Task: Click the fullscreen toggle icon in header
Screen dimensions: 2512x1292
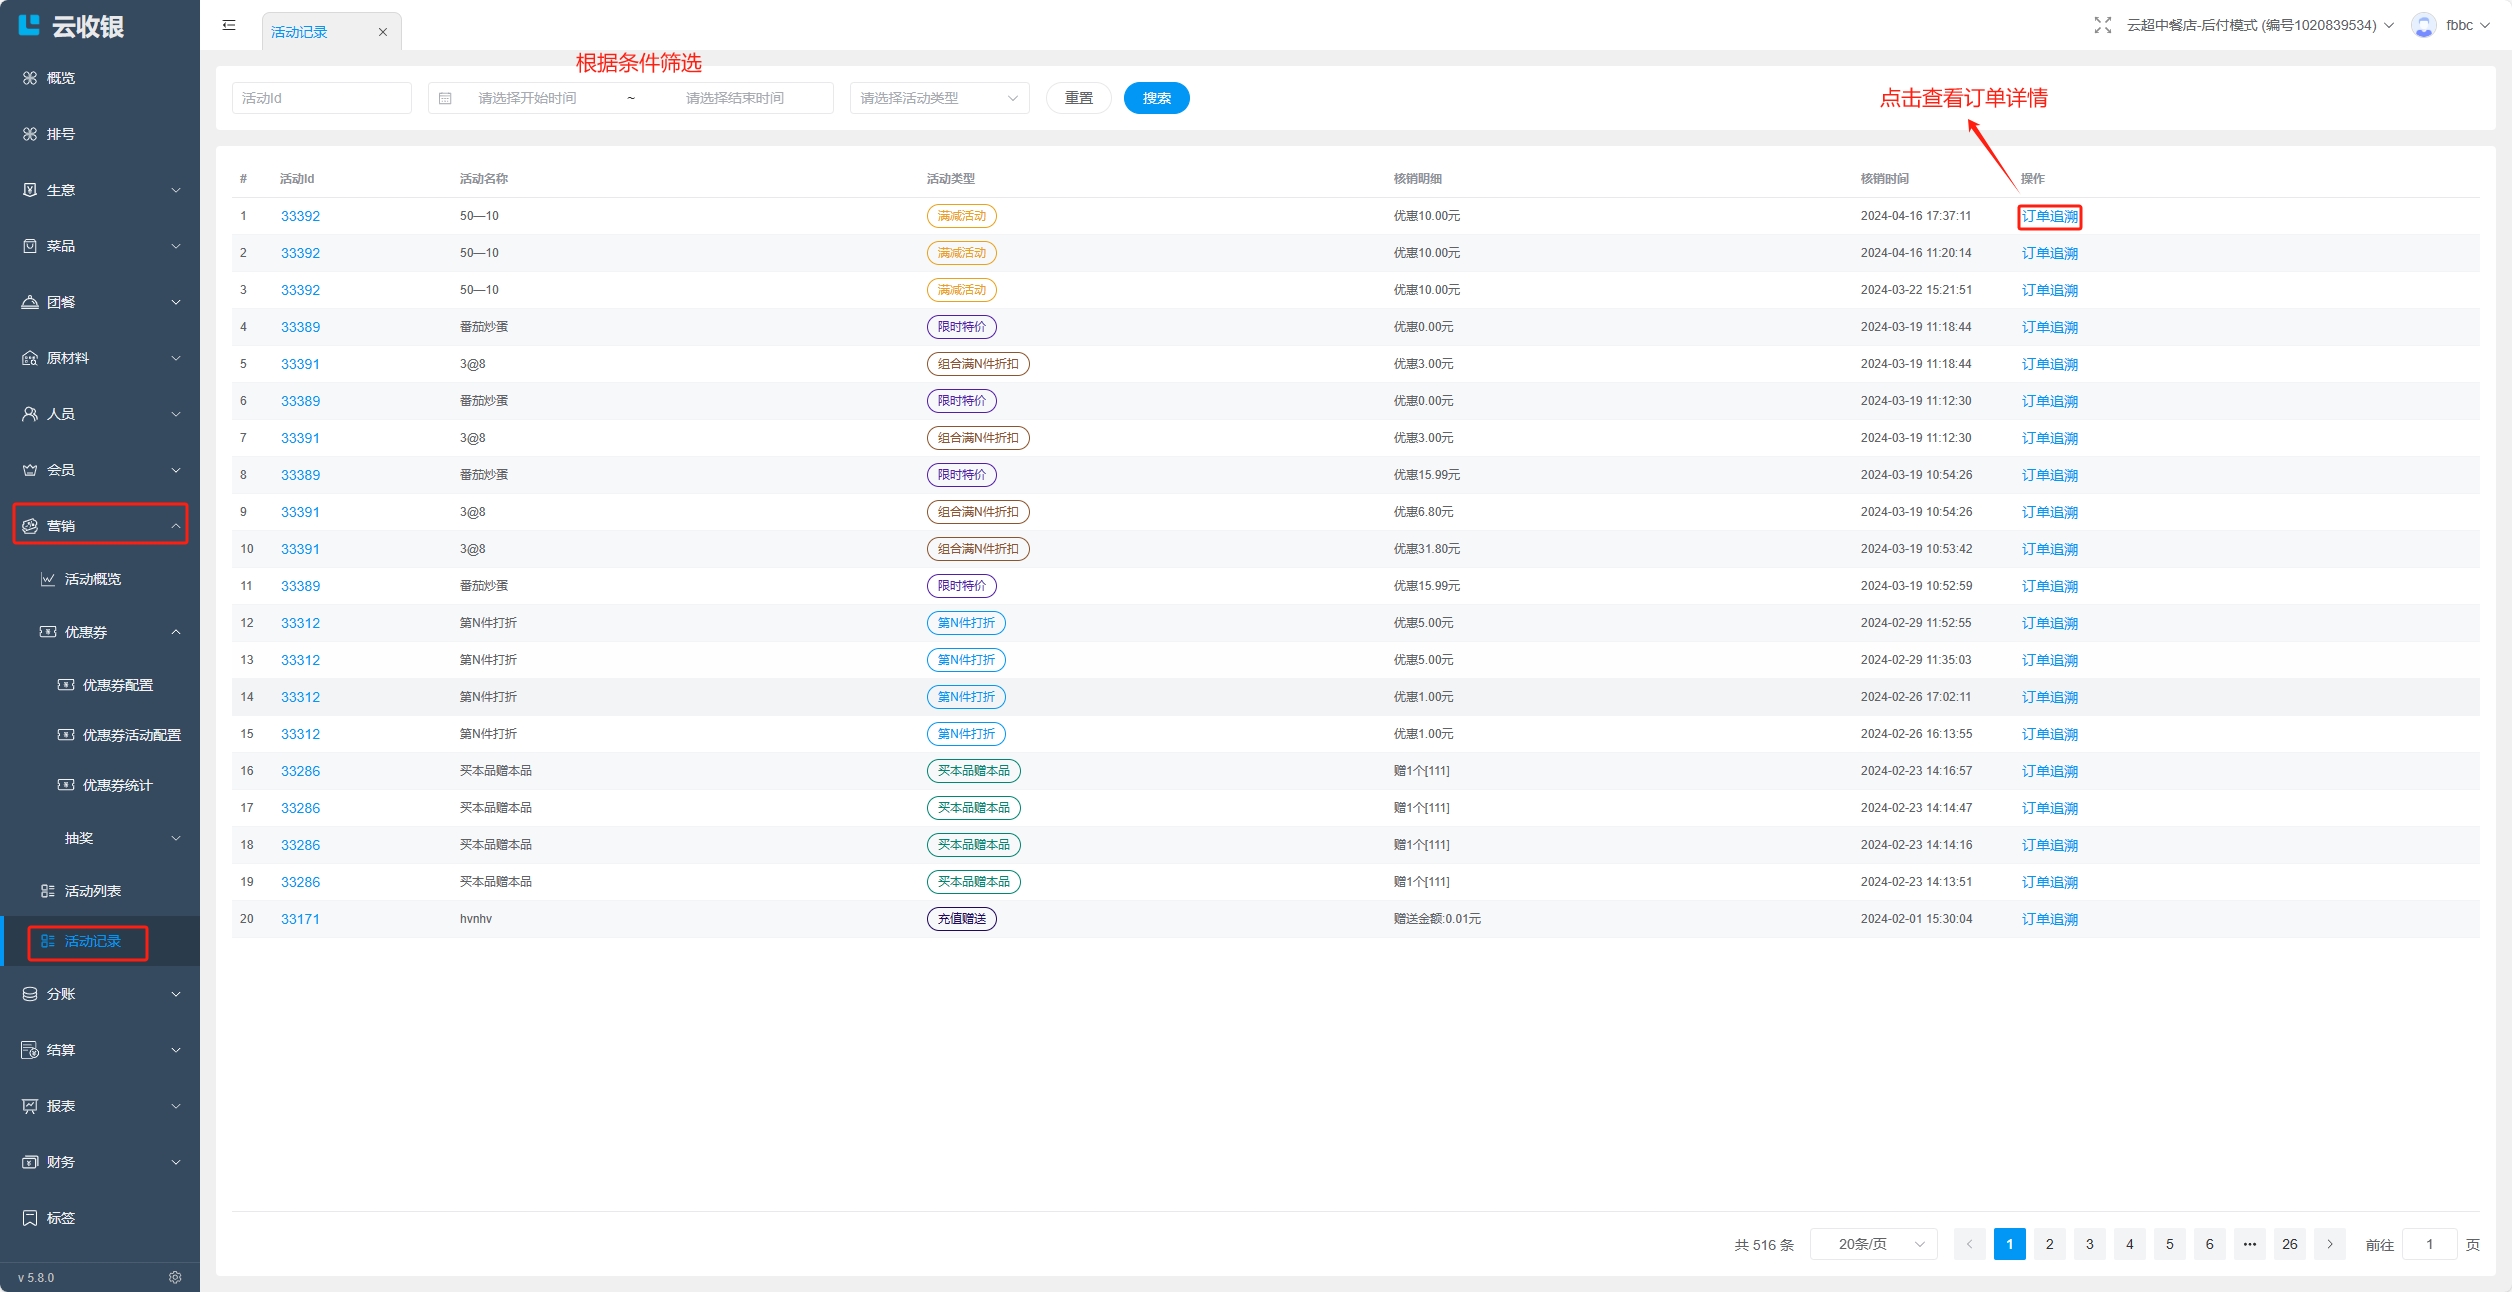Action: tap(2102, 26)
